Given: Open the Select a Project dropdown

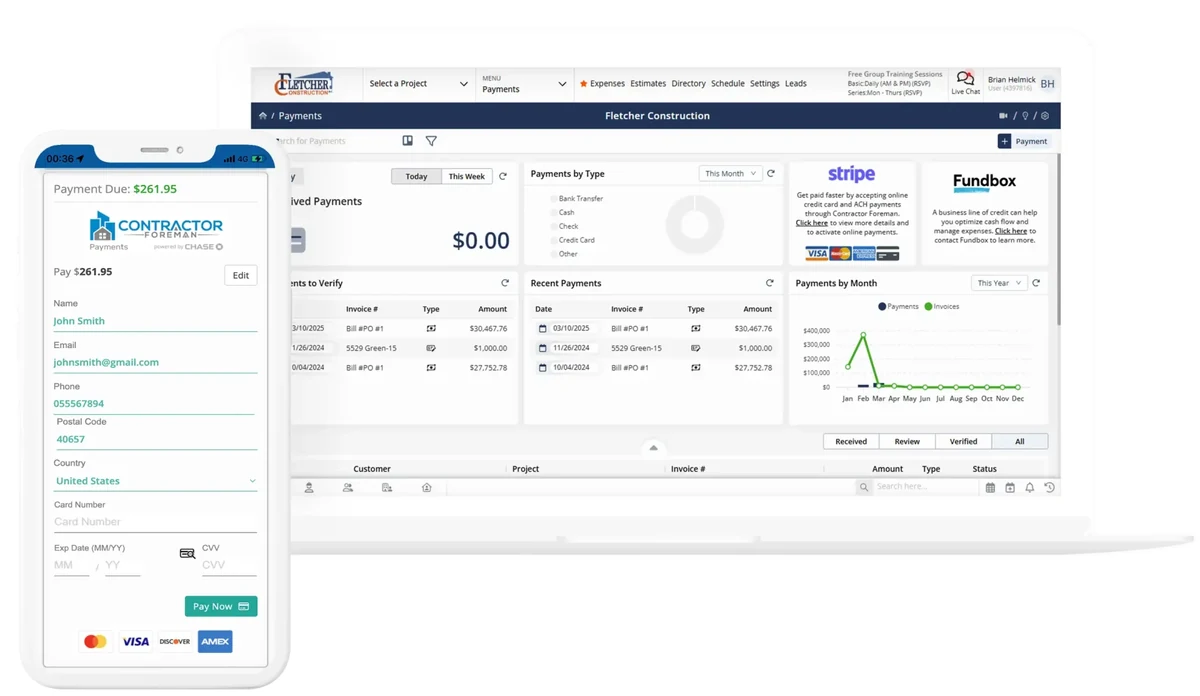Looking at the screenshot, I should (418, 84).
